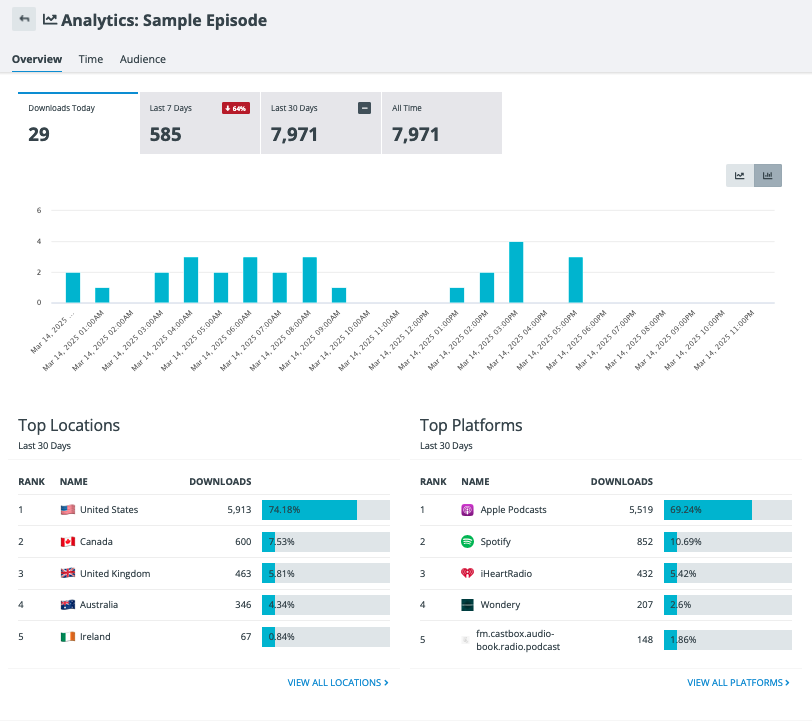Click the "iHeartRadio" platform name

click(506, 573)
